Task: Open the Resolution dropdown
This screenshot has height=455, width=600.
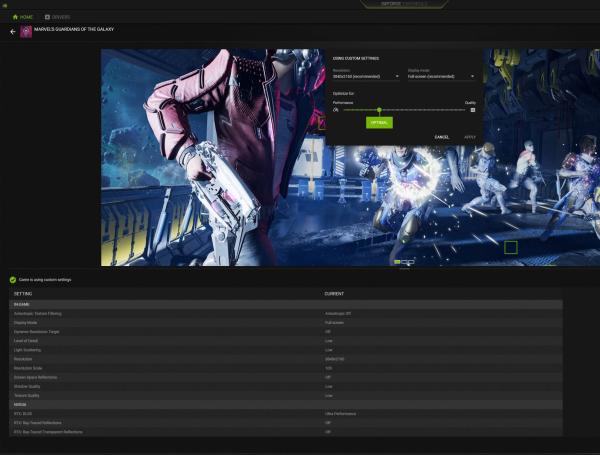Action: point(366,77)
